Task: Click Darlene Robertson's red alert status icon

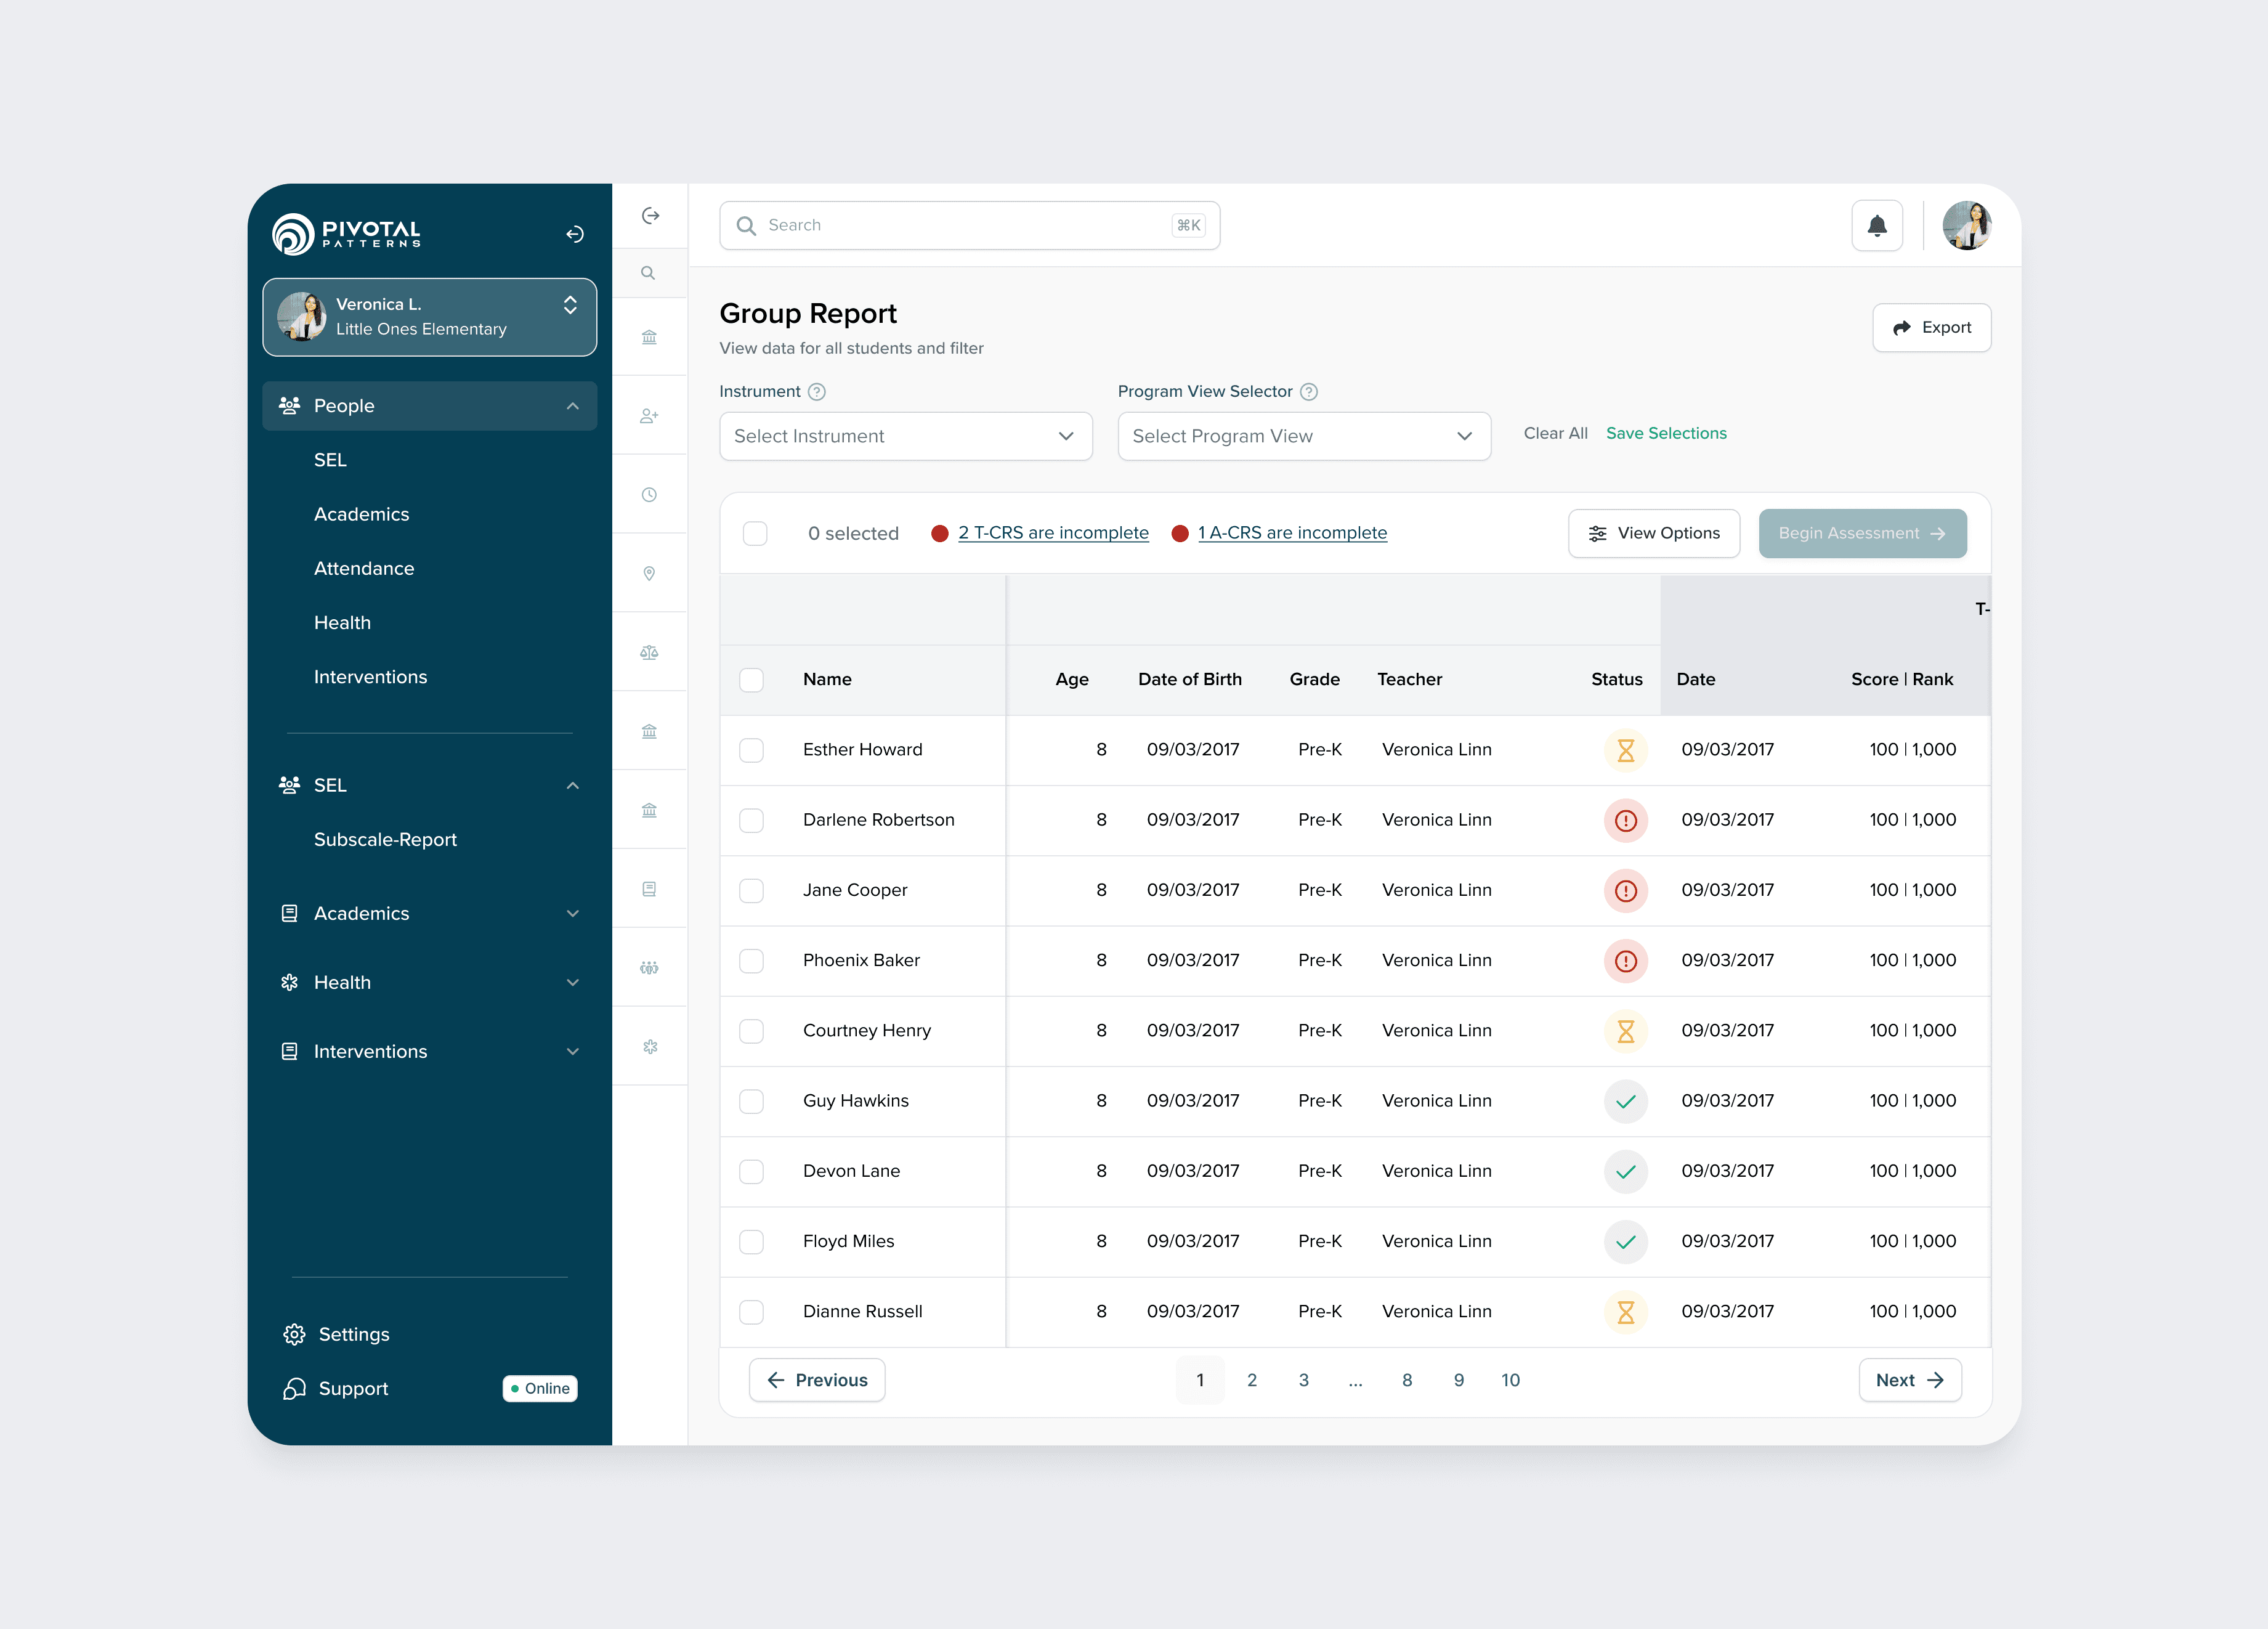Action: 1625,820
